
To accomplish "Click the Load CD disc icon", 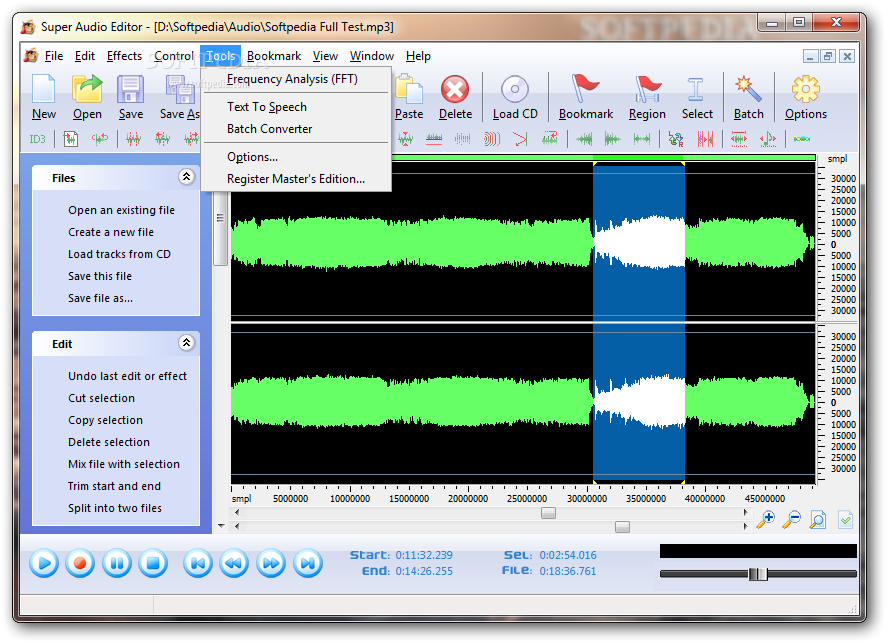I will pos(515,89).
